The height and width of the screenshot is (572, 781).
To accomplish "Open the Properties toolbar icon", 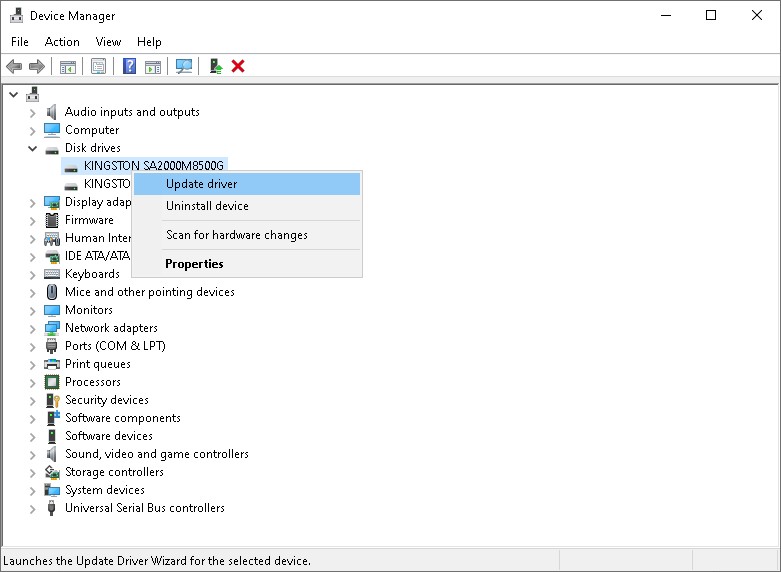I will tap(99, 66).
